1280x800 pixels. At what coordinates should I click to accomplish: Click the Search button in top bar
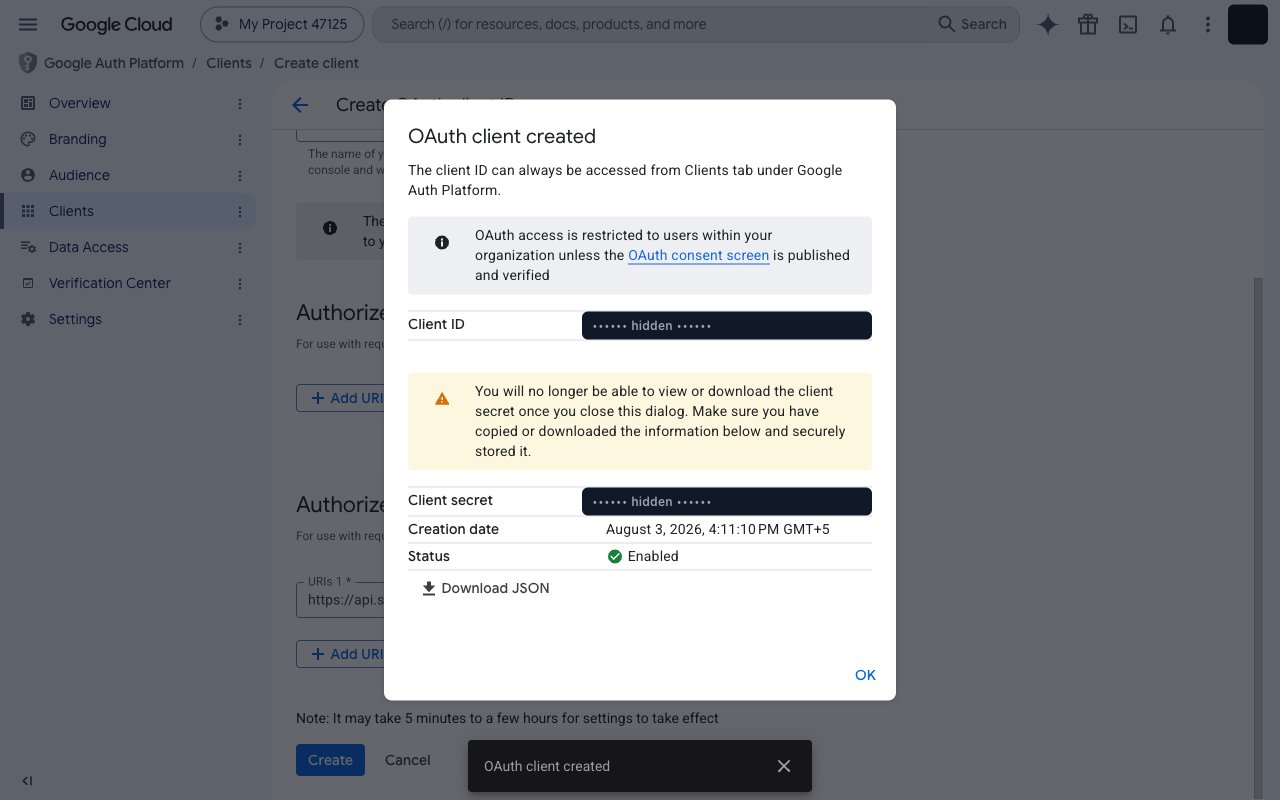pos(973,24)
